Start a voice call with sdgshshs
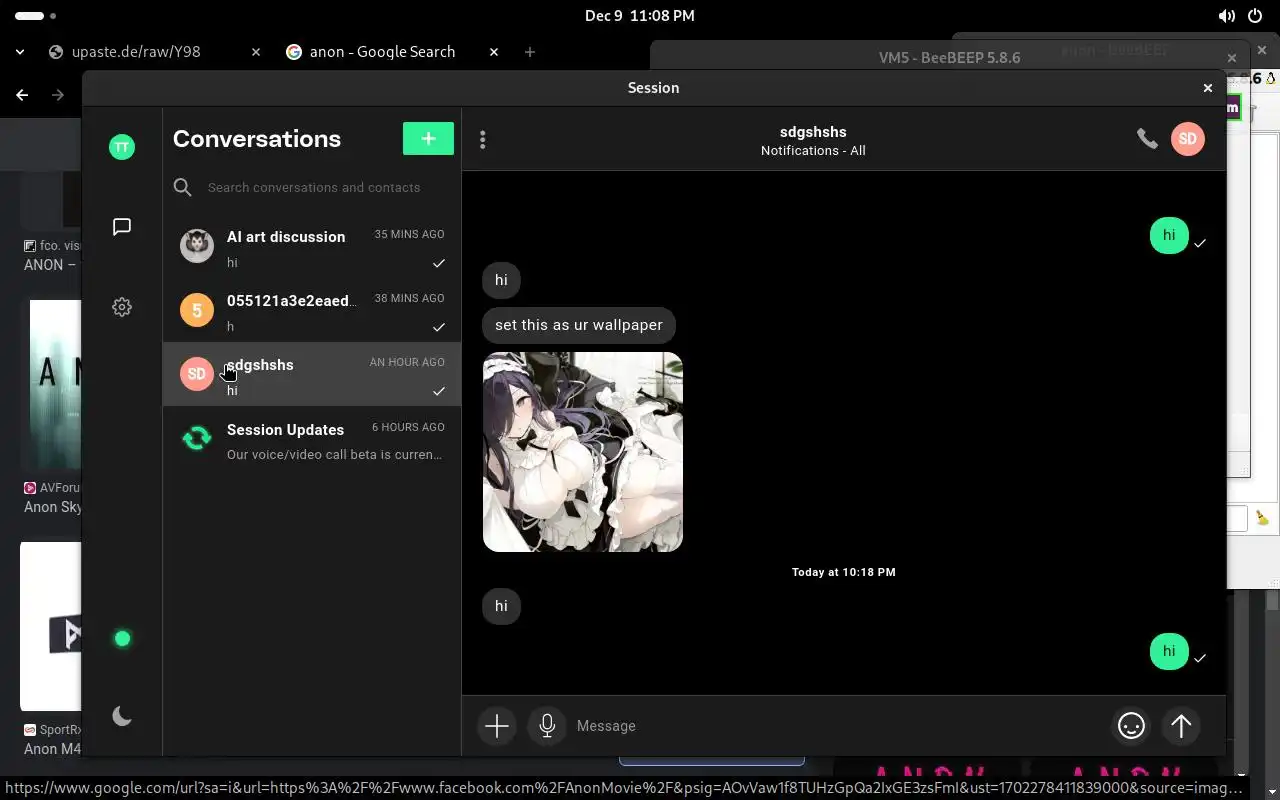This screenshot has width=1280, height=800. (1147, 139)
